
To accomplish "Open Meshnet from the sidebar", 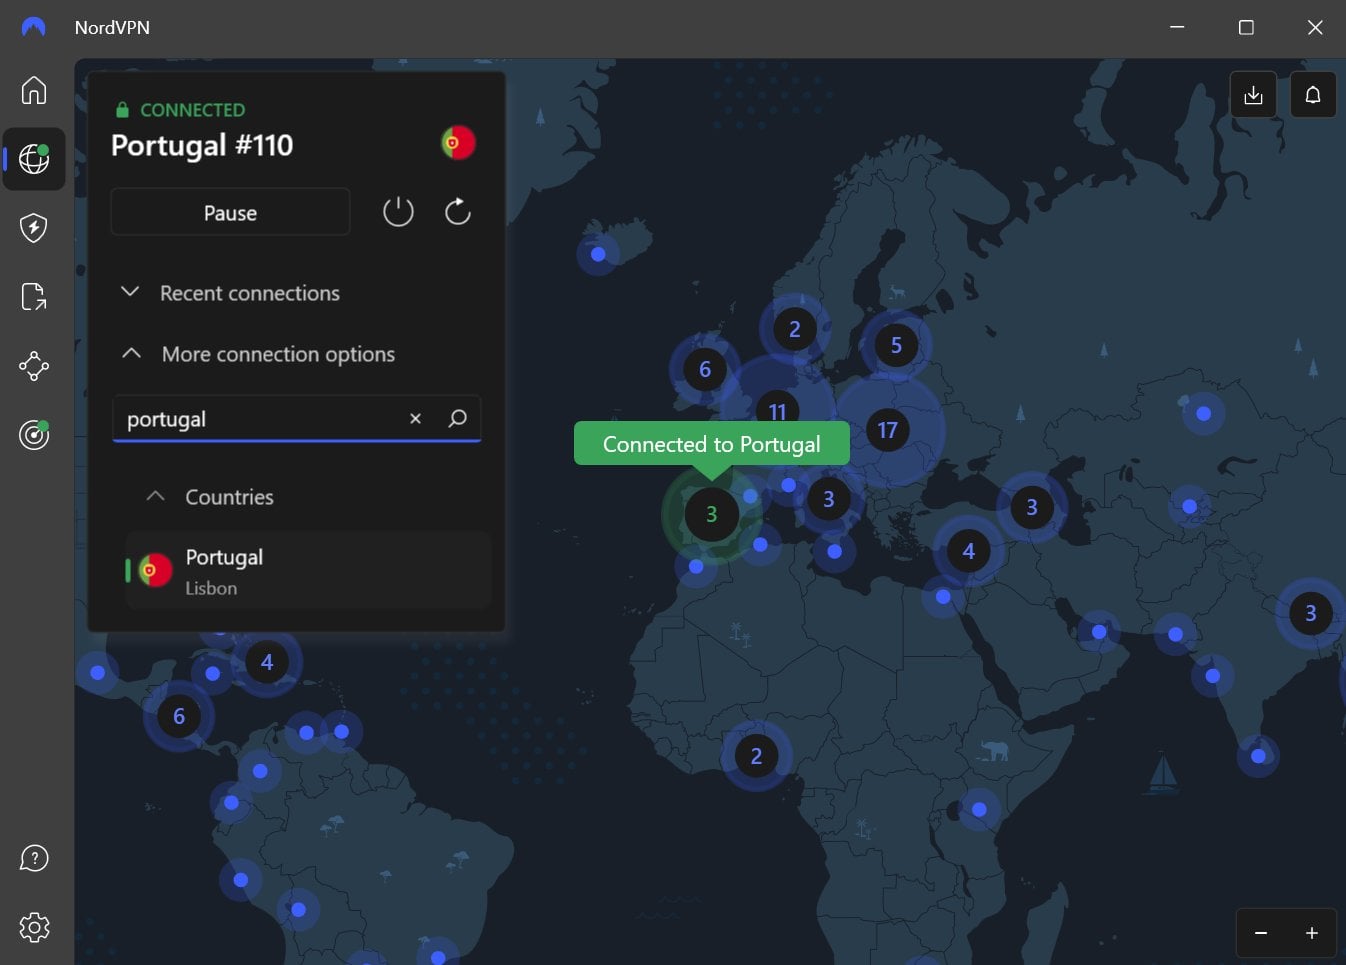I will coord(33,366).
